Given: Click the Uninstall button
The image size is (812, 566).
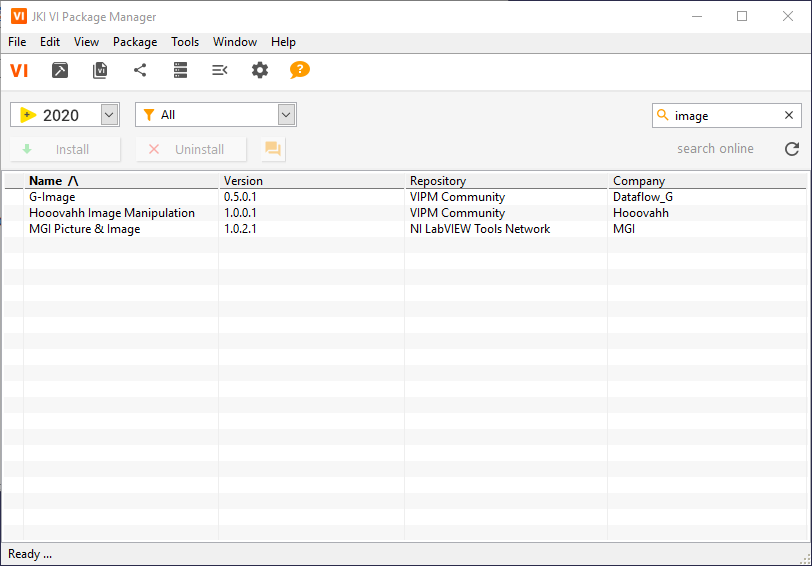Looking at the screenshot, I should click(x=191, y=150).
